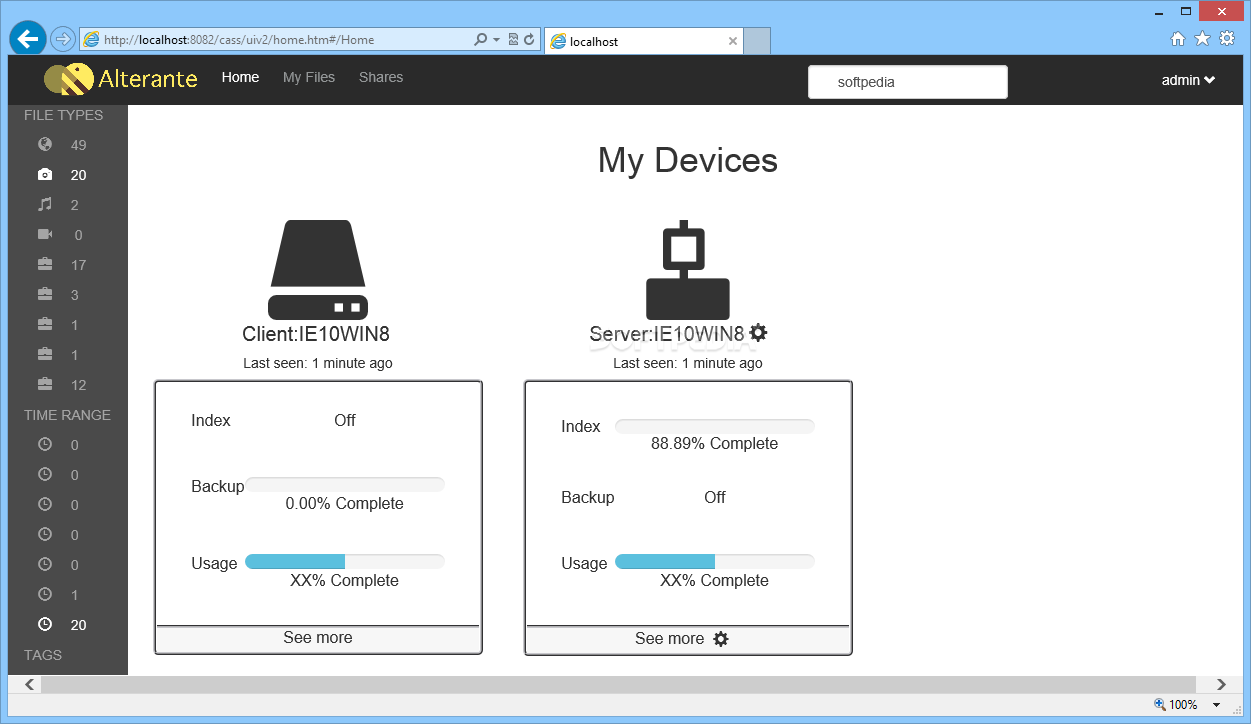Select the briefcase icon with count 3

(x=45, y=295)
